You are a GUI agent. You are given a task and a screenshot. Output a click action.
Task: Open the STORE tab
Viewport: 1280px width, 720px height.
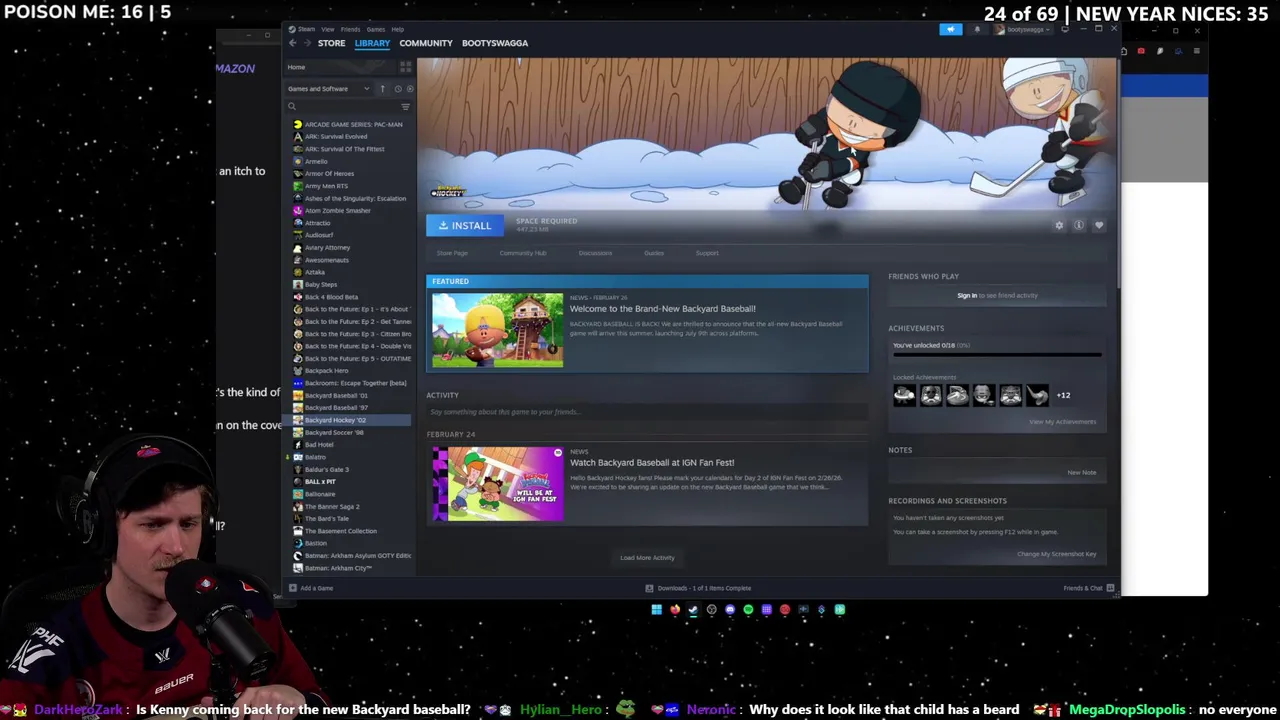[x=331, y=43]
